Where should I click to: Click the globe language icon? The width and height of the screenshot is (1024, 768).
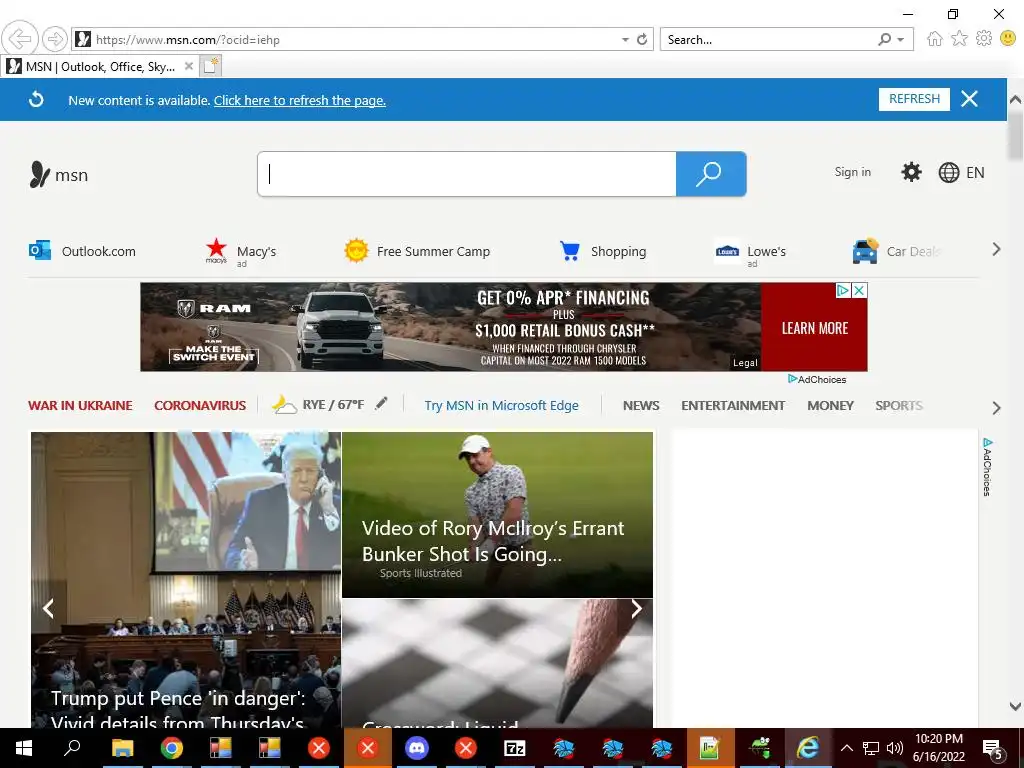(948, 172)
